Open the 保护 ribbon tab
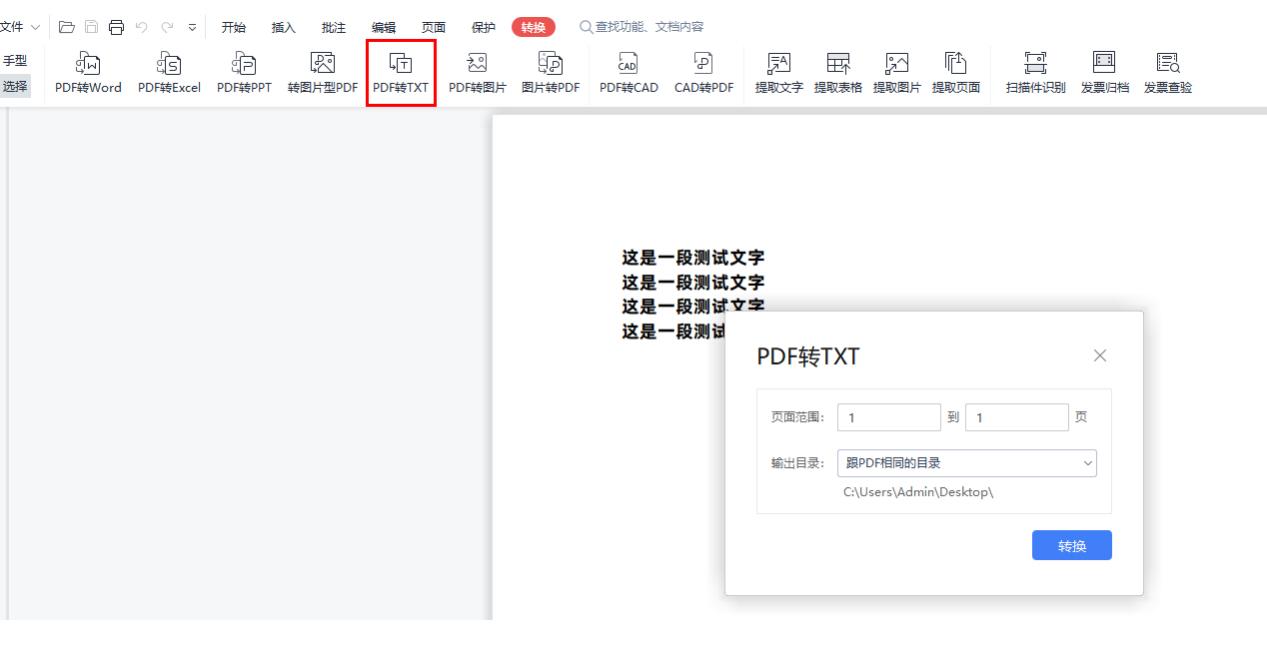 [483, 27]
